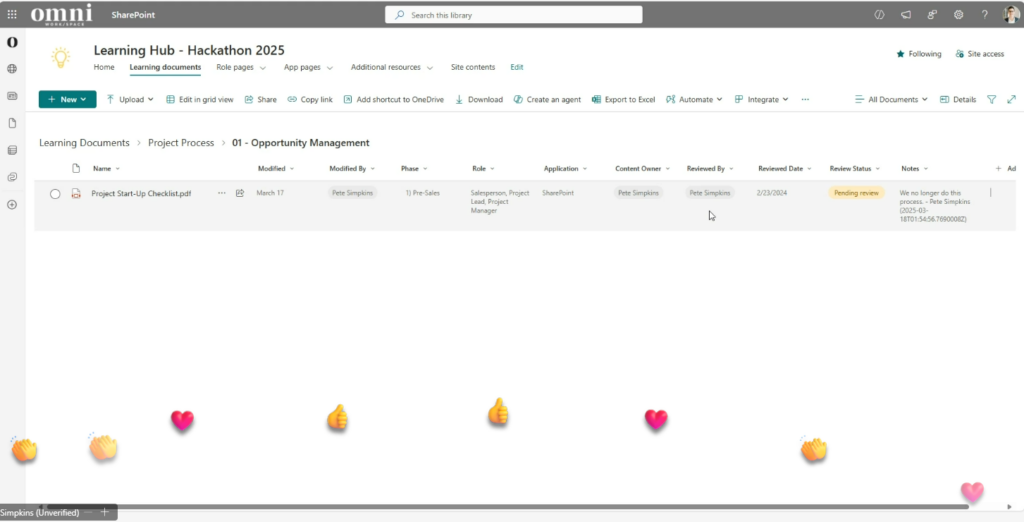Click the Learning Hub - Hackathon 2025 title
Screen dimensions: 1024x522
(x=189, y=50)
